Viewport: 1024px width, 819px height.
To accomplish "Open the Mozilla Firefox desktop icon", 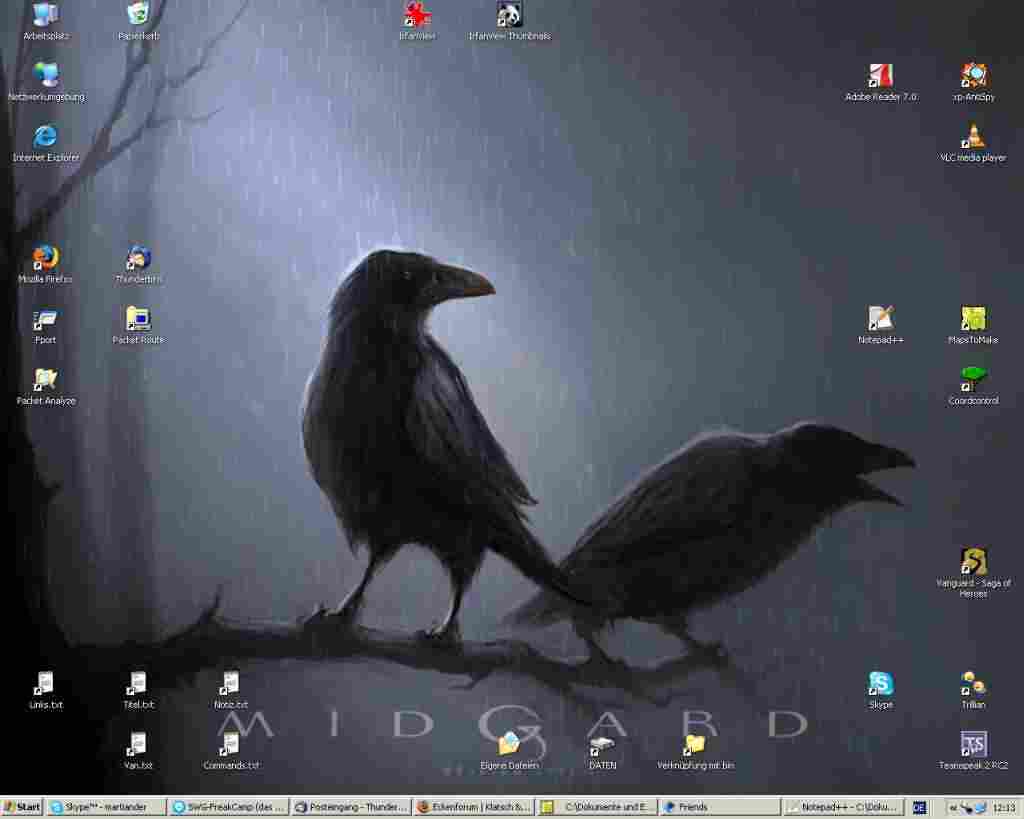I will tap(45, 259).
